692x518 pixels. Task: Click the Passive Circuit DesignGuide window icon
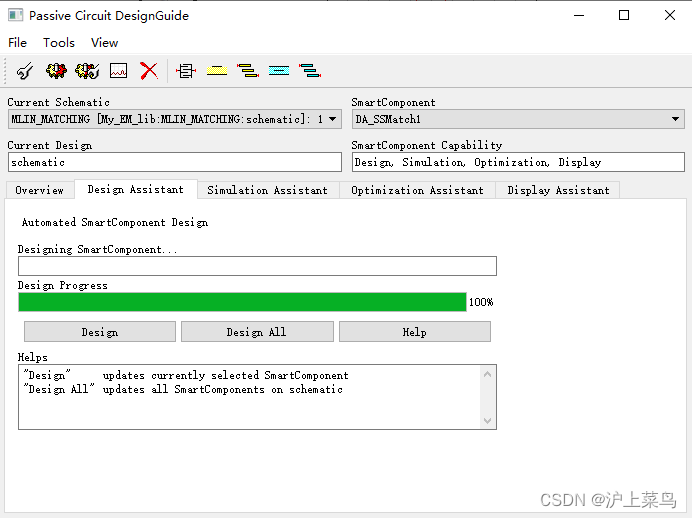pyautogui.click(x=15, y=15)
